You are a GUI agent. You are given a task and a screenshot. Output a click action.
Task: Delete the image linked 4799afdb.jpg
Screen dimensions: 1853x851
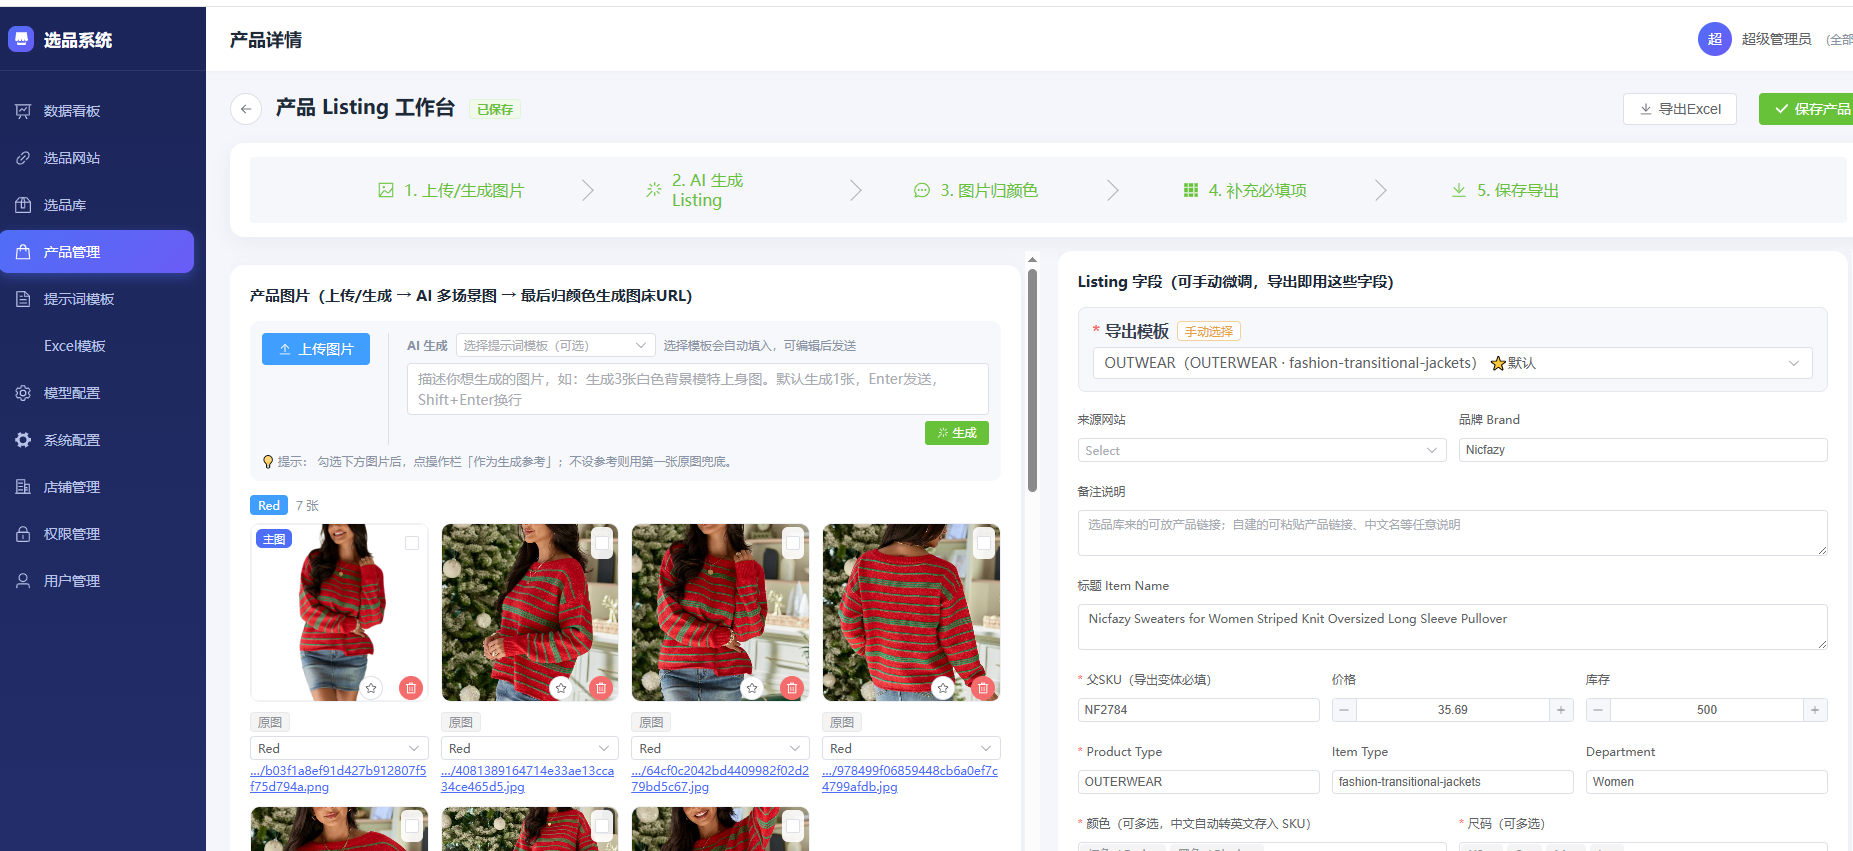click(982, 688)
